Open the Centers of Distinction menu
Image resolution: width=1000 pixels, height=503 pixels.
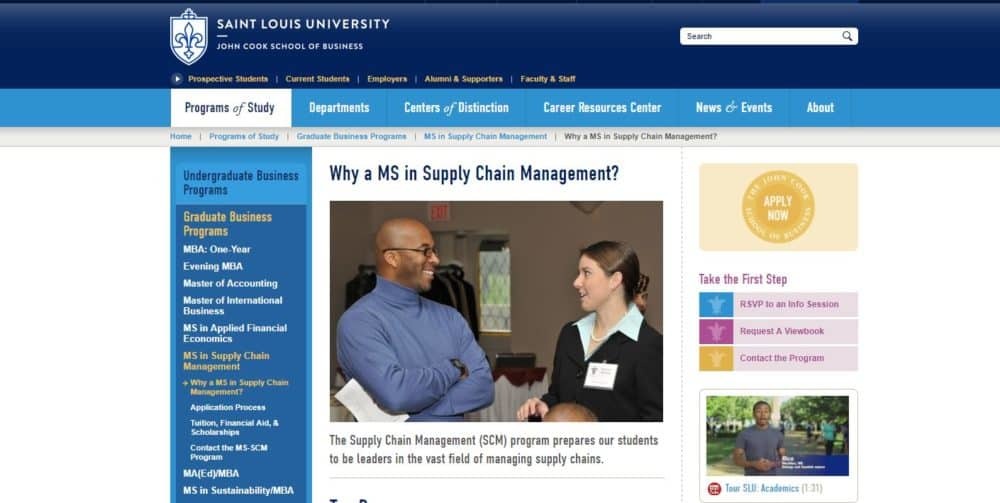coord(457,108)
